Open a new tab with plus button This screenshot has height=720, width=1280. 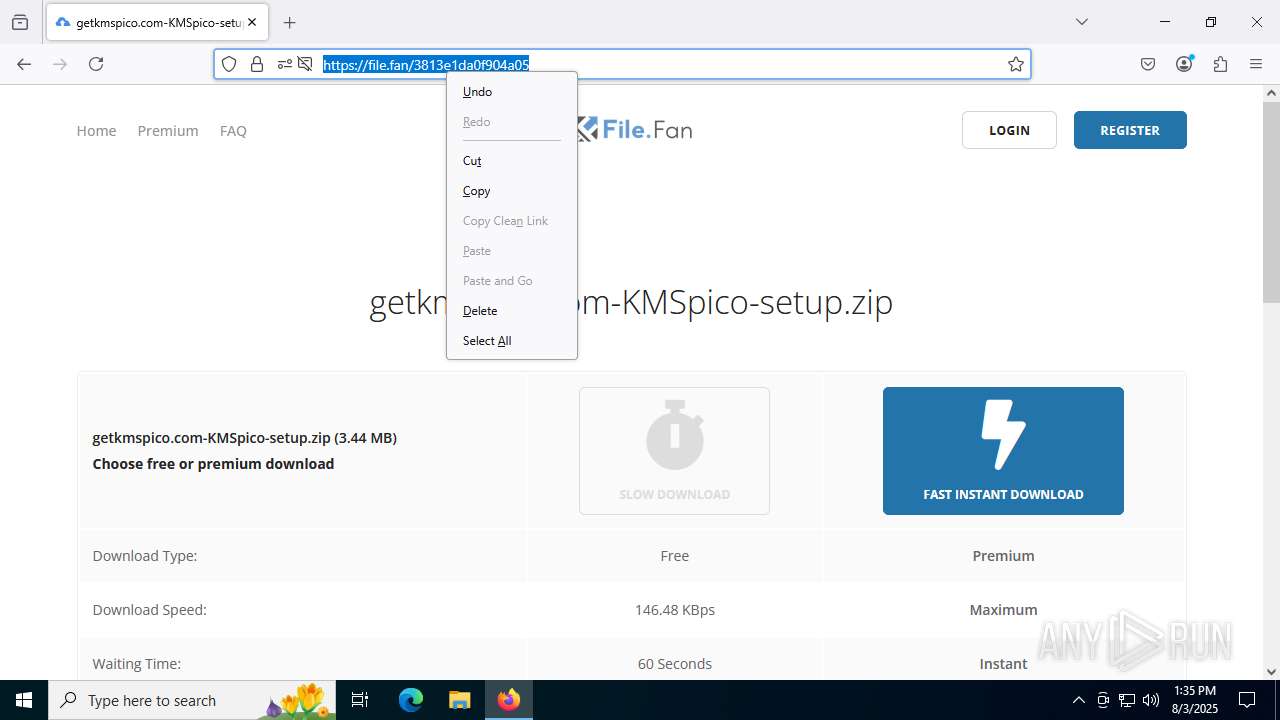coord(289,22)
